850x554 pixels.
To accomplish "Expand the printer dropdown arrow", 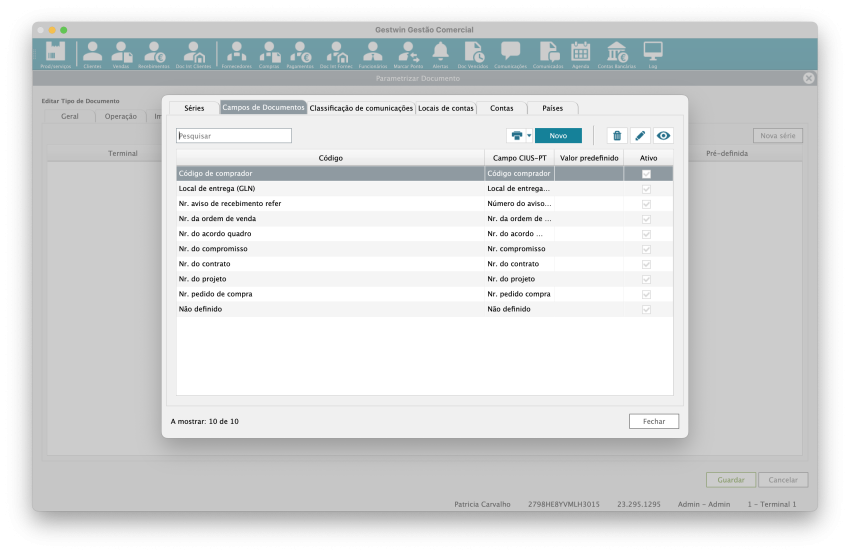I will [529, 136].
